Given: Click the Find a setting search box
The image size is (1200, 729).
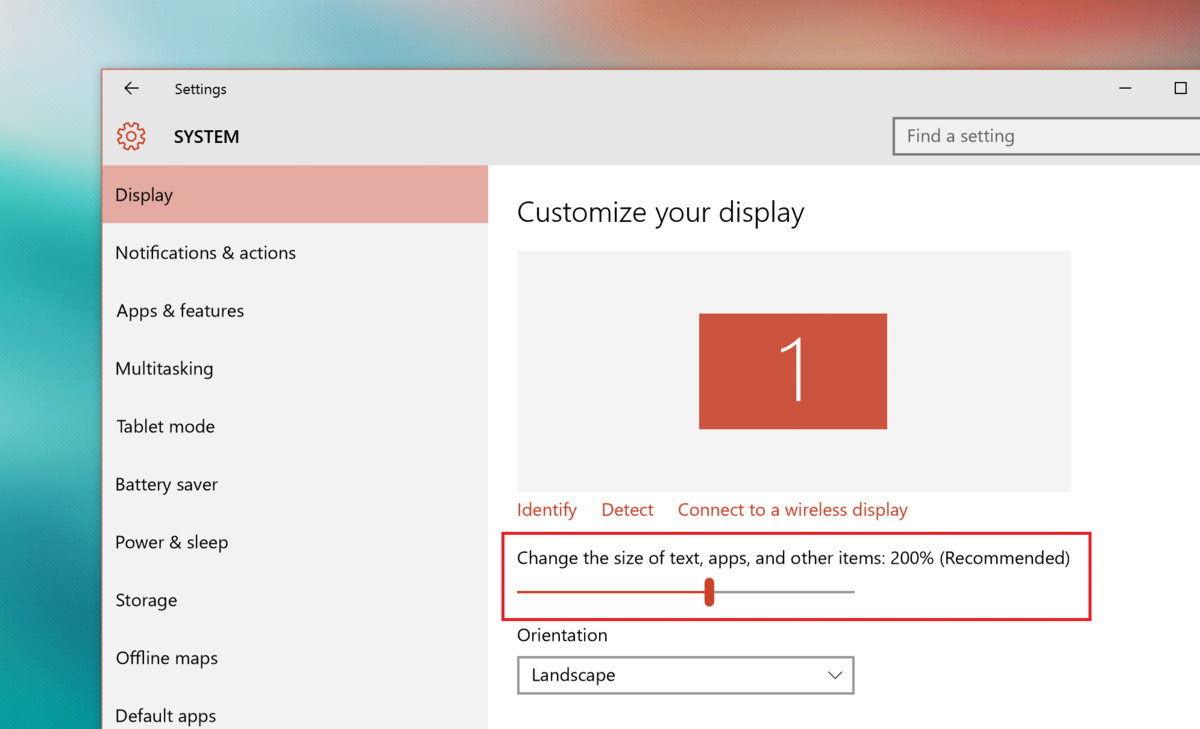Looking at the screenshot, I should click(x=1045, y=137).
